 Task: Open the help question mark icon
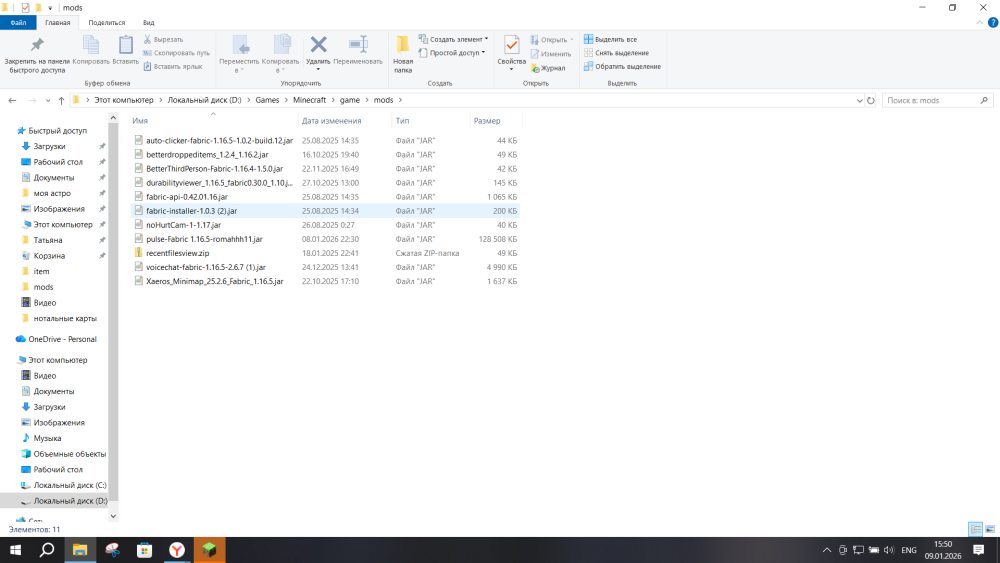tap(992, 22)
